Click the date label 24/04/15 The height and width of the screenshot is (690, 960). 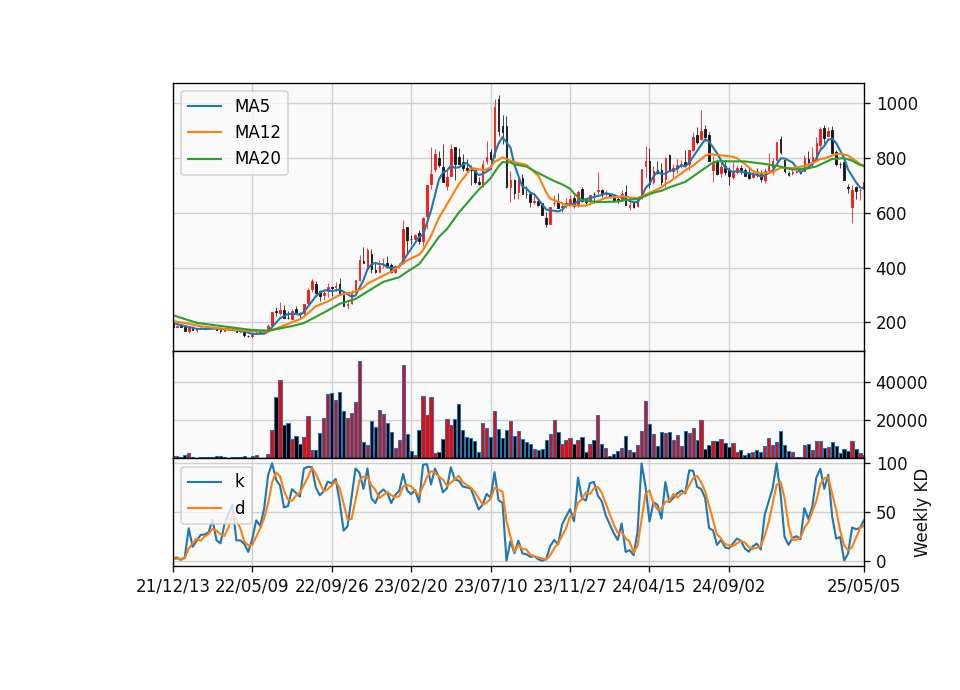649,587
